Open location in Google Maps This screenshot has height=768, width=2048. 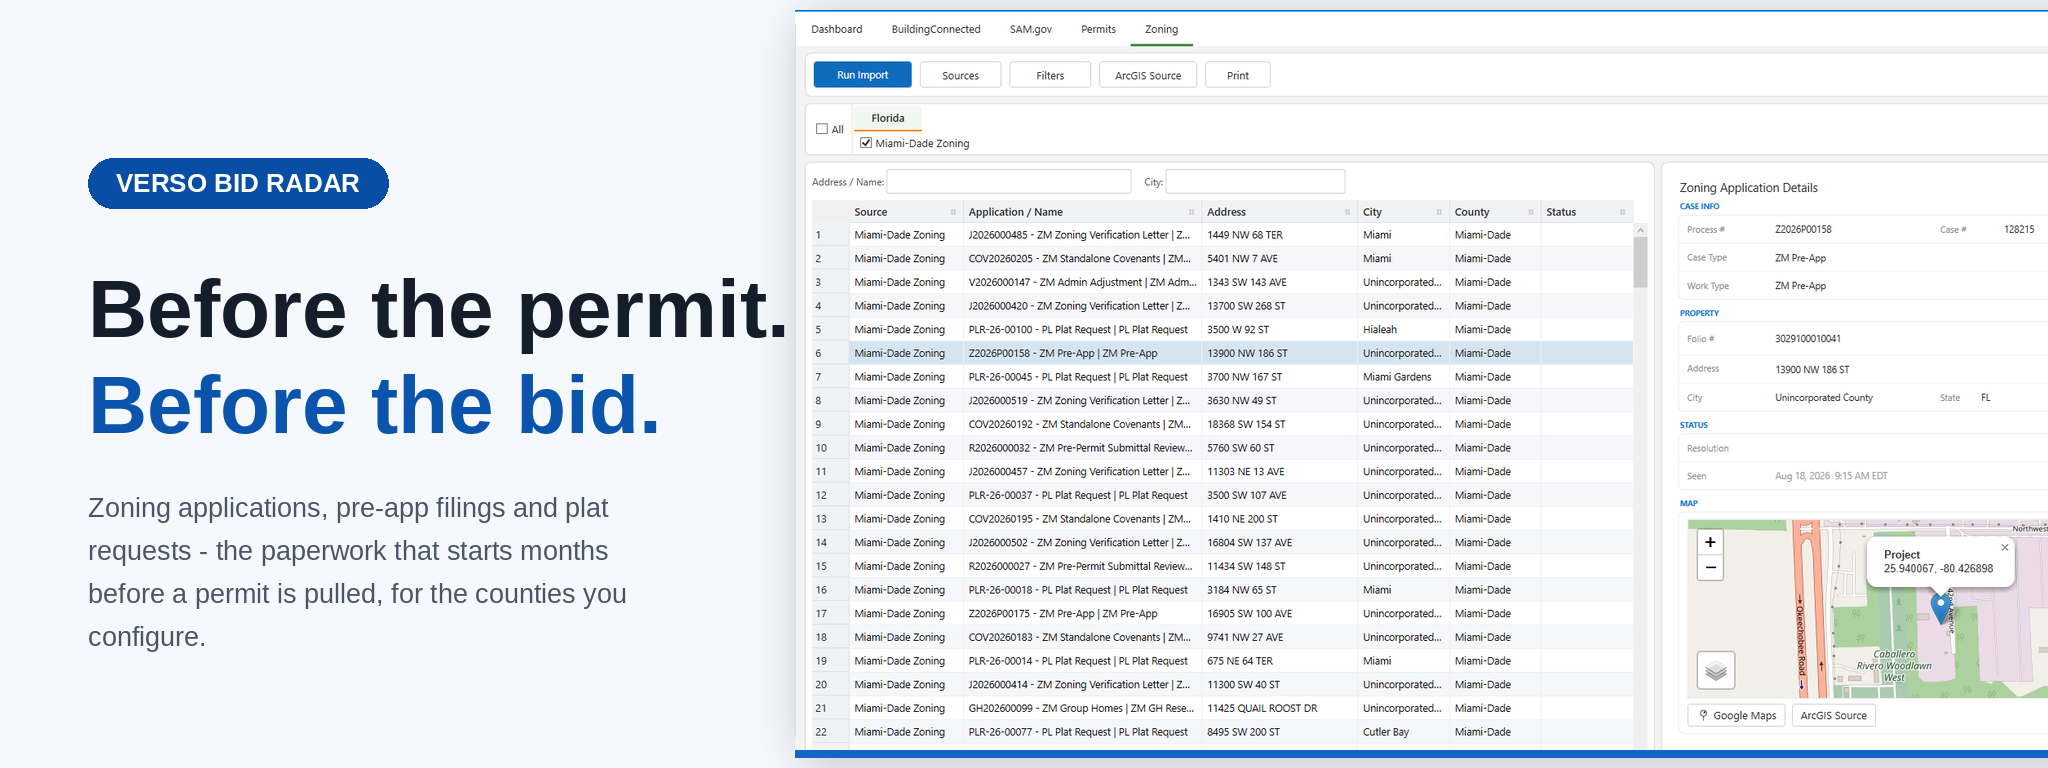(1737, 715)
